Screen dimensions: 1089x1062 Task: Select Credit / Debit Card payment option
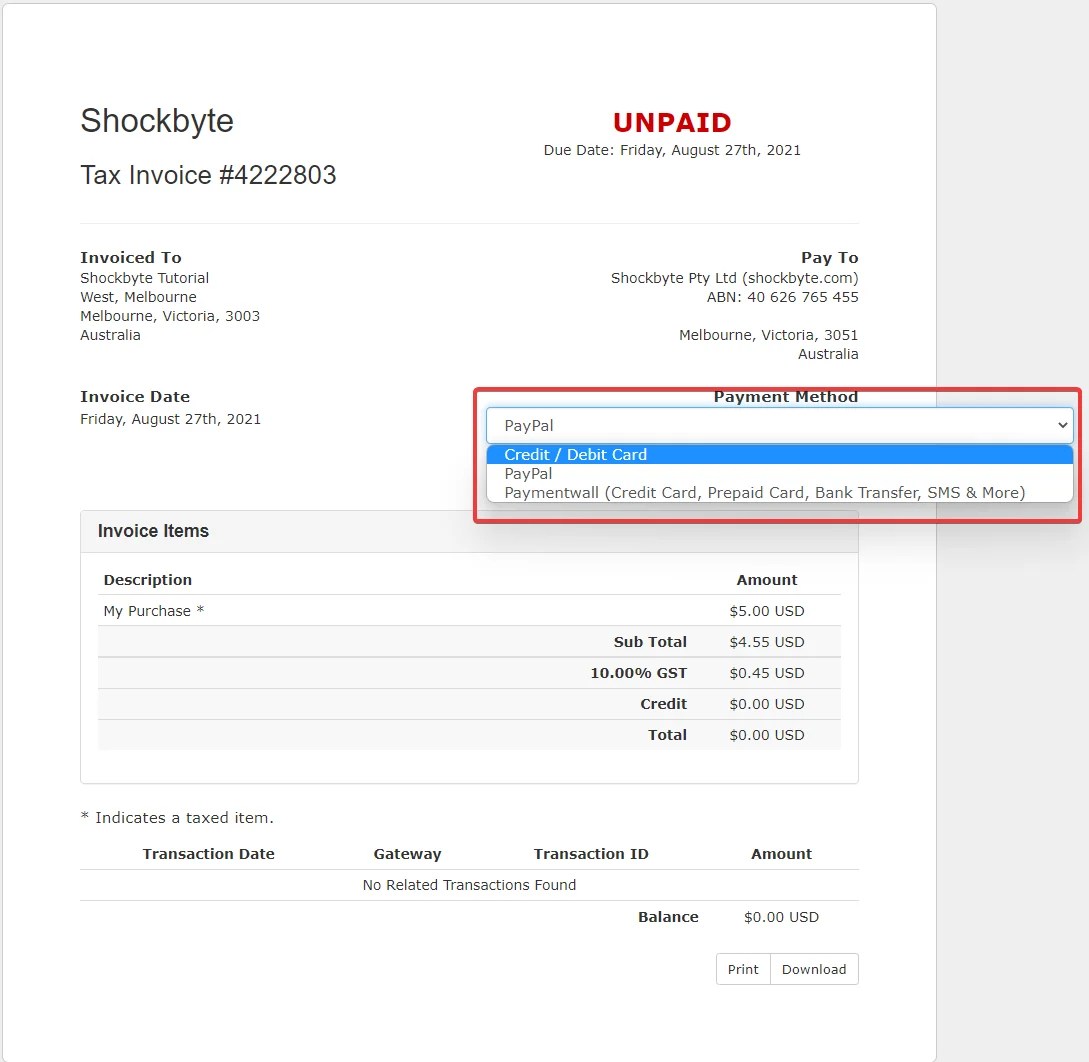click(576, 454)
